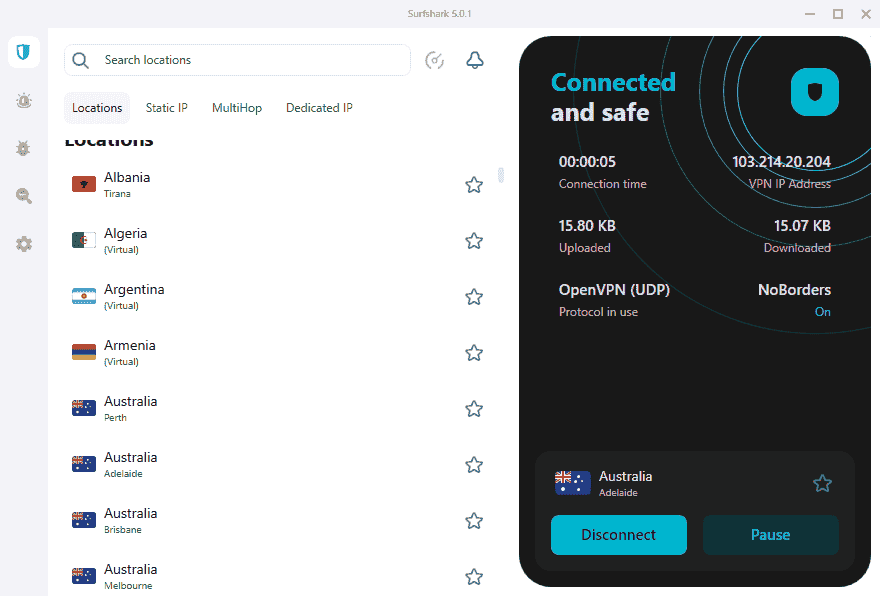The height and width of the screenshot is (596, 880).
Task: Click the Connected and safe heading
Action: [613, 98]
